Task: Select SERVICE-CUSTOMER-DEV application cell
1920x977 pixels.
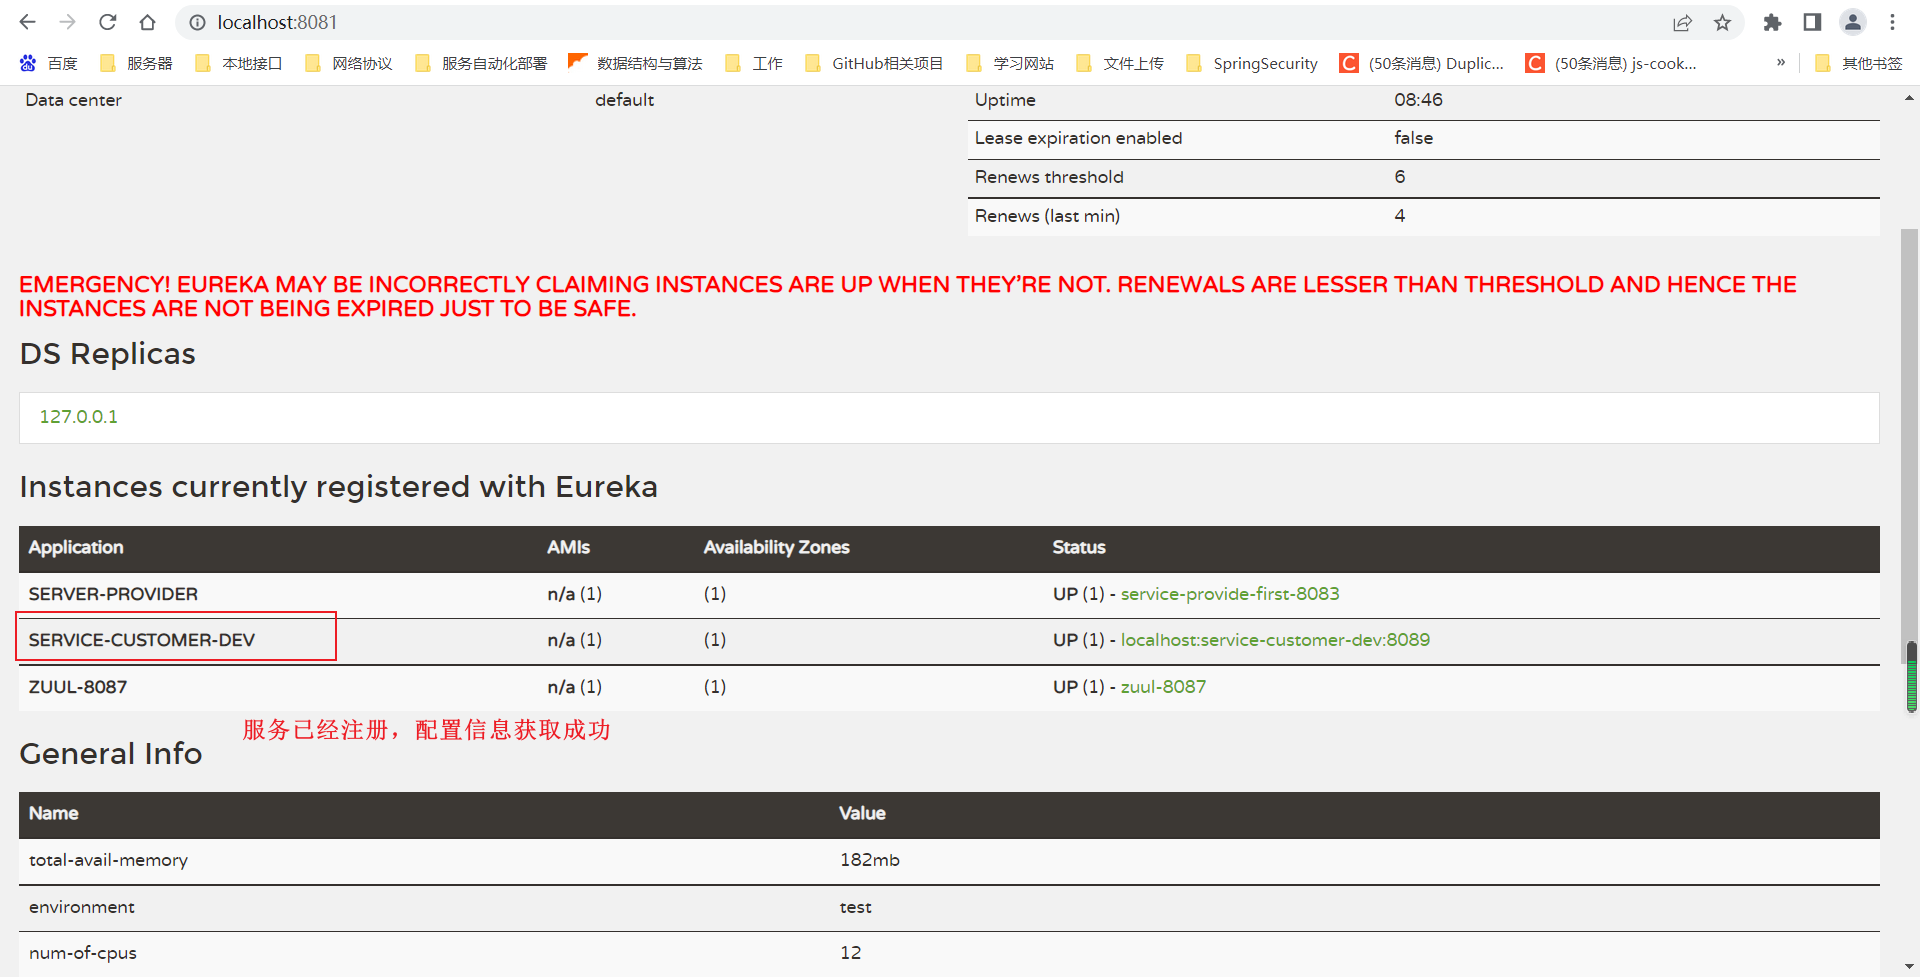Action: pos(142,640)
